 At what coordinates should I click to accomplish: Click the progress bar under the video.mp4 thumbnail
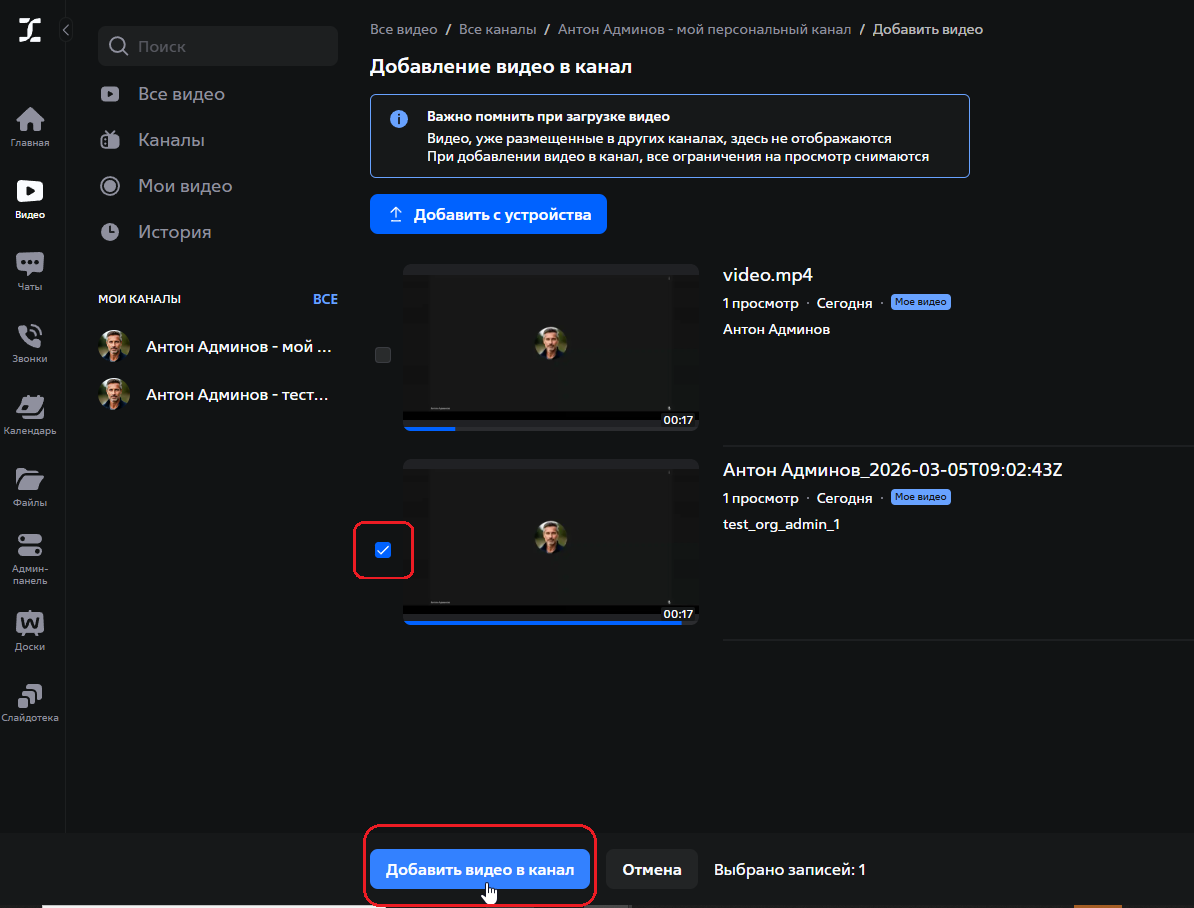click(x=550, y=428)
